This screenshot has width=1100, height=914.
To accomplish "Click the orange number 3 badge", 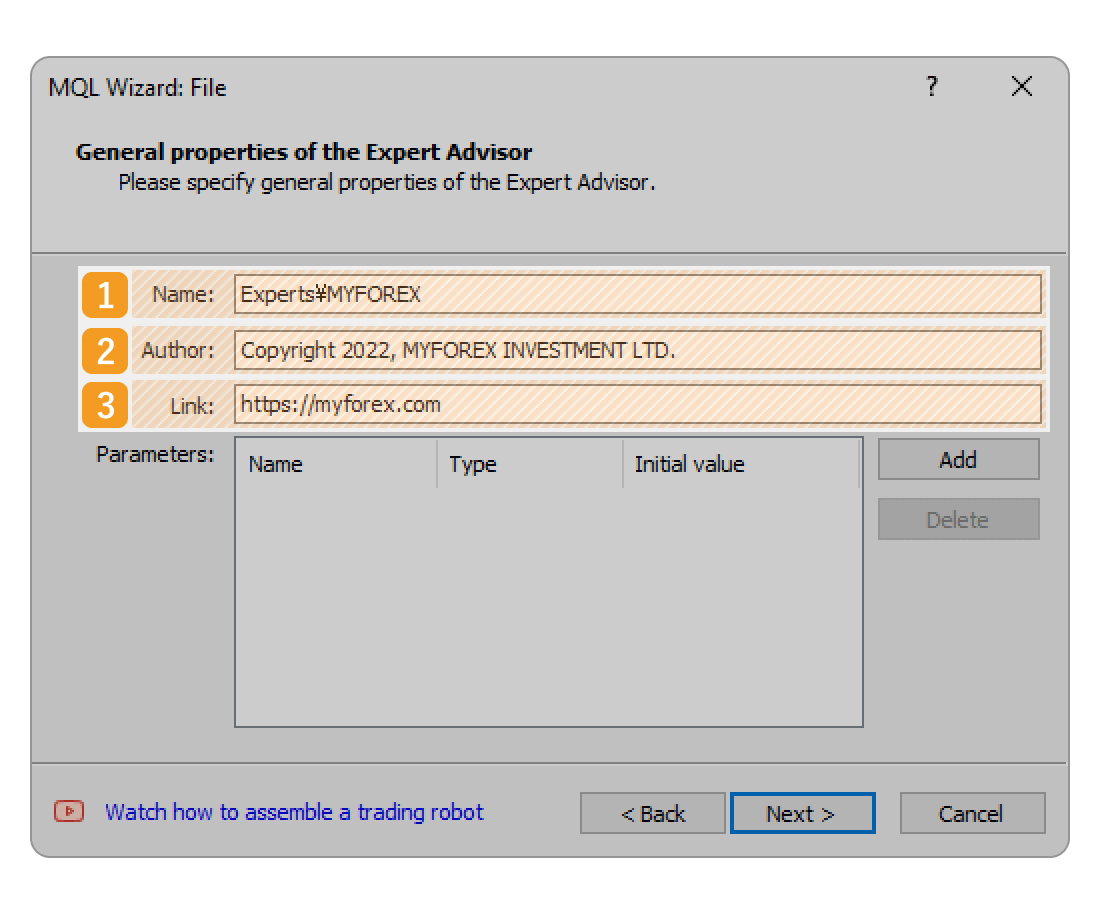I will pyautogui.click(x=104, y=405).
